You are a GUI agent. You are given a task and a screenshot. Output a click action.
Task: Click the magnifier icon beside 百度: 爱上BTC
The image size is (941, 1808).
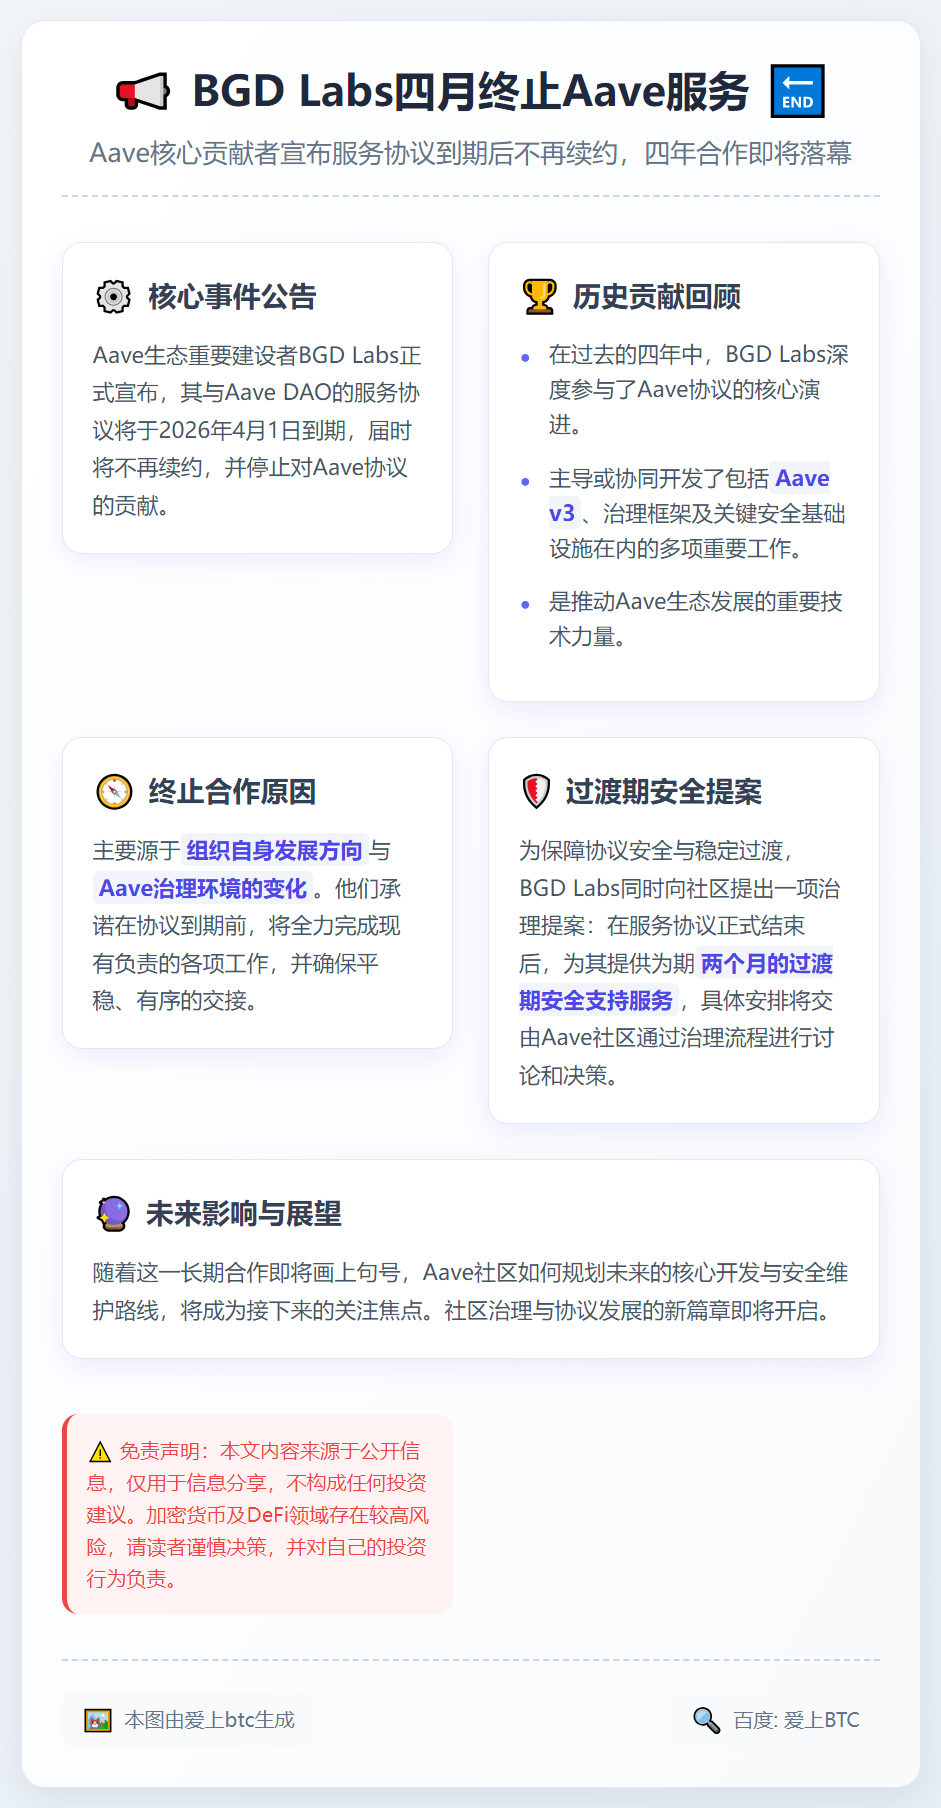pyautogui.click(x=706, y=1720)
